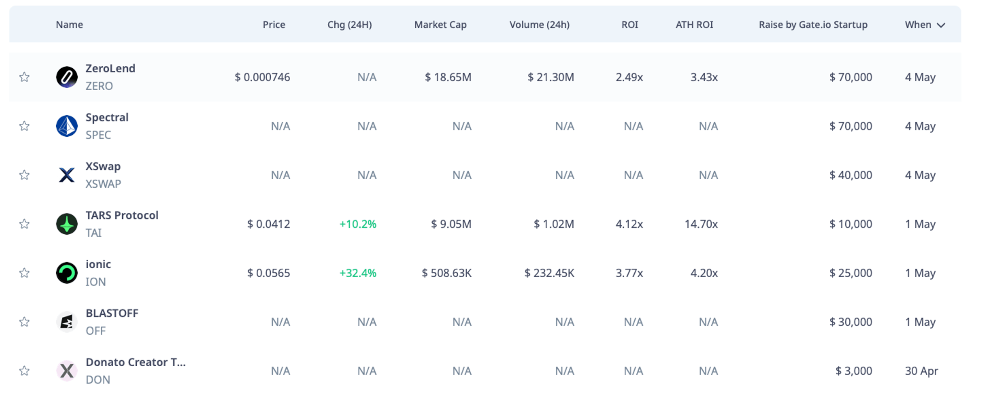This screenshot has height=401, width=1000.
Task: Open the Donato Creator T... project link
Action: 136,362
